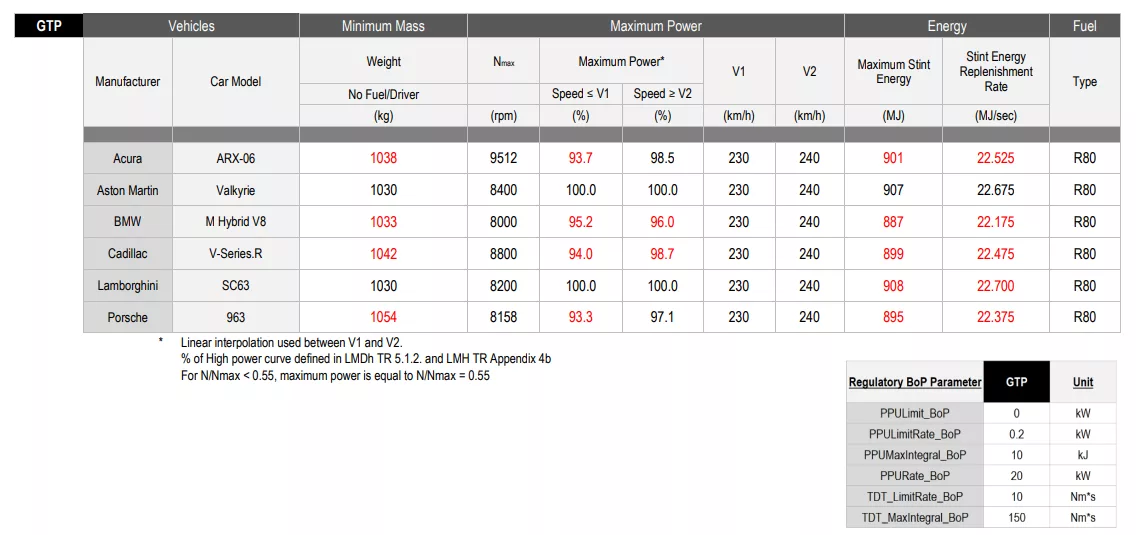
Task: Click the Cadillac manufacturer cell
Action: 127,254
